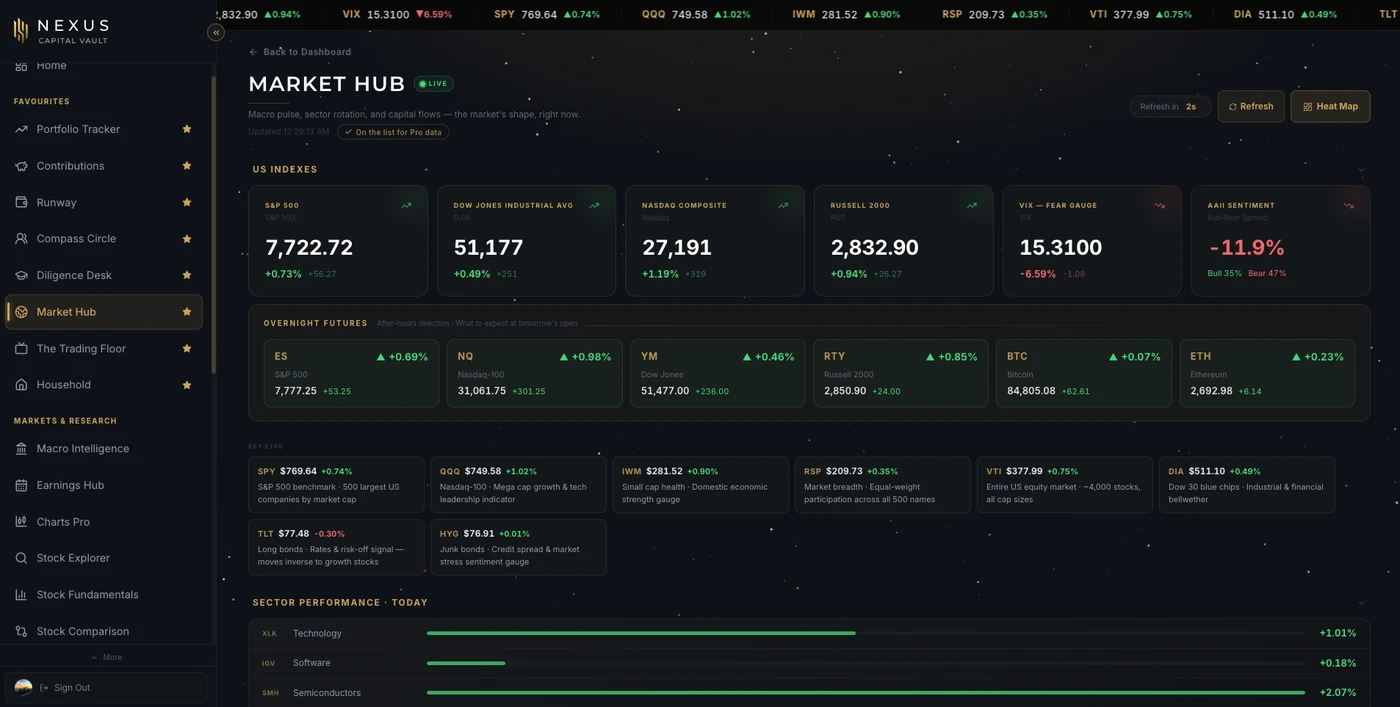Click the Charts Pro icon
Image resolution: width=1400 pixels, height=707 pixels.
(21, 522)
